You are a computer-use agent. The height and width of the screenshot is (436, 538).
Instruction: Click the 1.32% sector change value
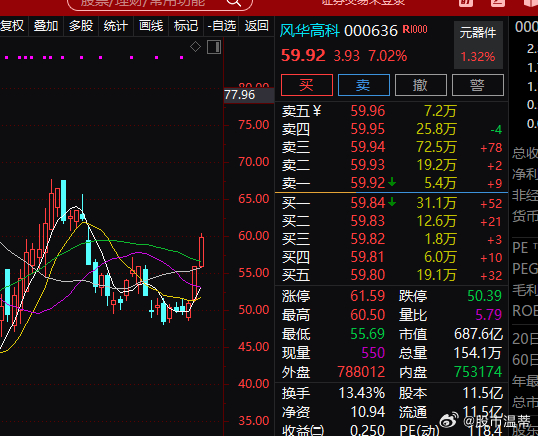click(478, 57)
